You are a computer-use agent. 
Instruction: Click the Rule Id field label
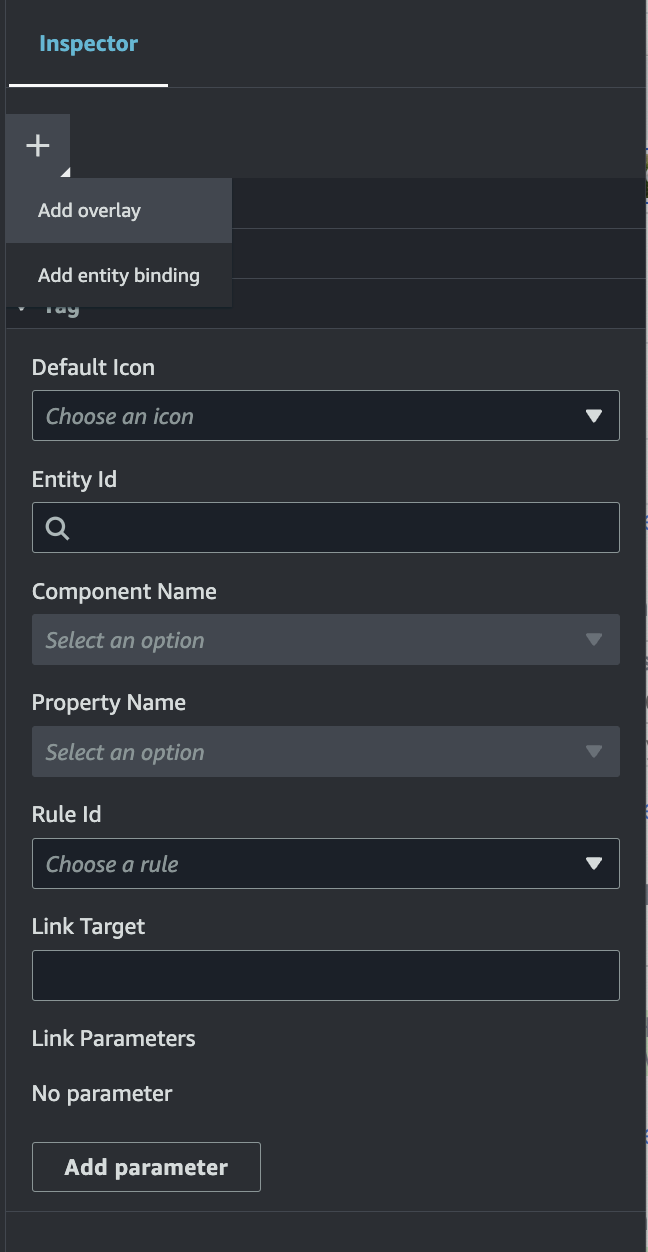(66, 814)
